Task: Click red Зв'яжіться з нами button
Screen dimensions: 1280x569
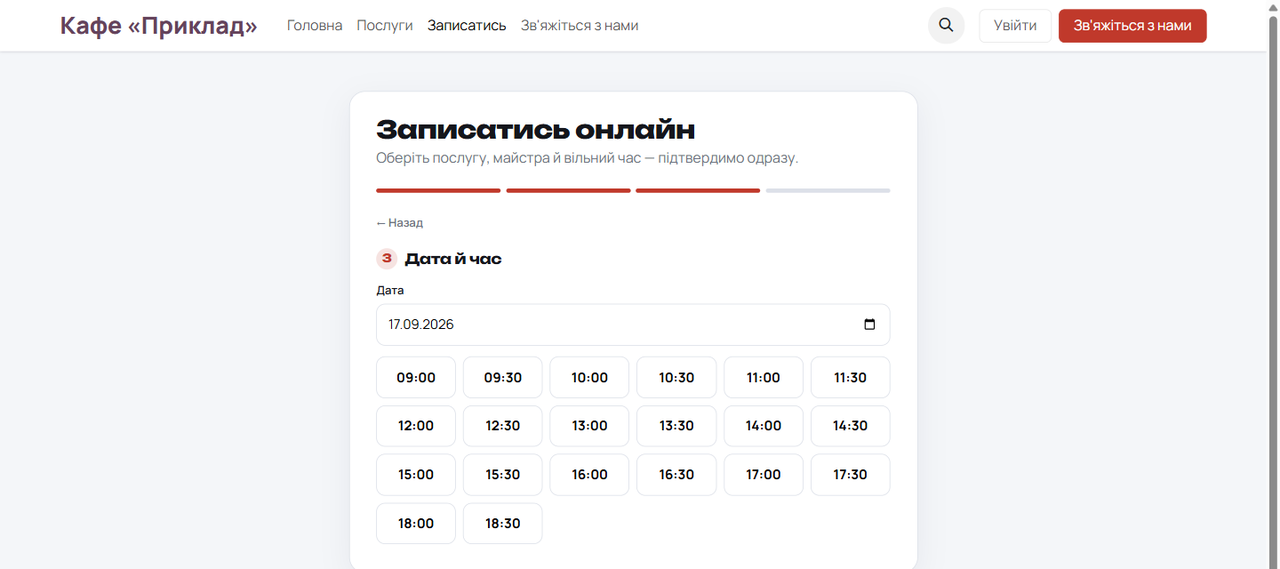Action: pos(1132,25)
